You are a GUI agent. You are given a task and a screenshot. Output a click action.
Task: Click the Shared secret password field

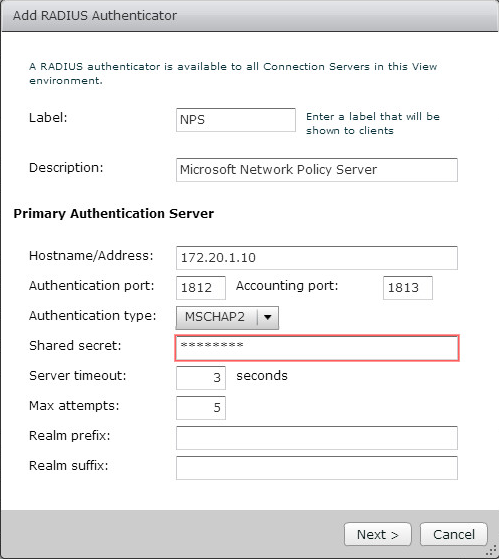(317, 348)
